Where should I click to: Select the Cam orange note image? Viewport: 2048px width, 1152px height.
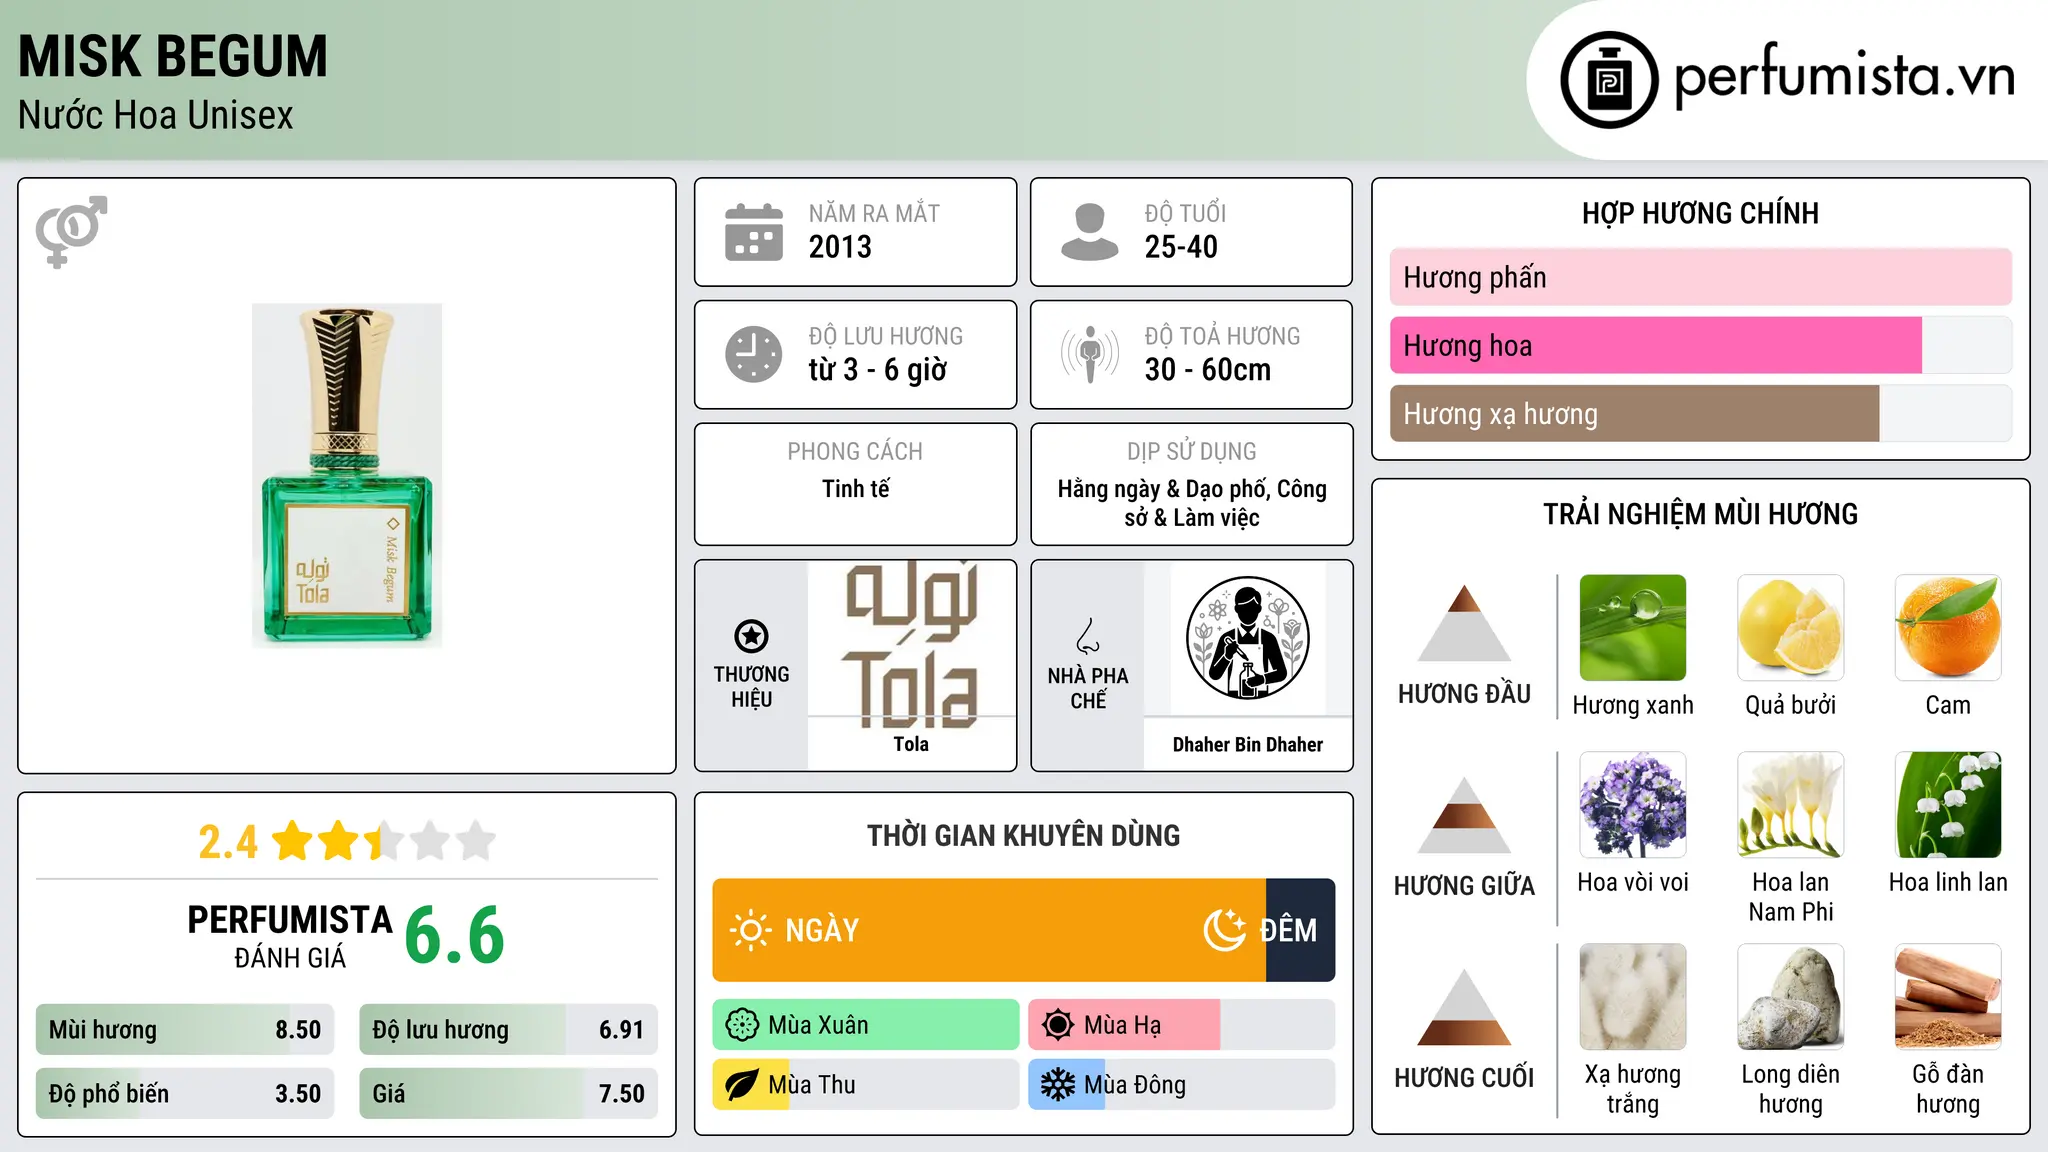pyautogui.click(x=1948, y=628)
